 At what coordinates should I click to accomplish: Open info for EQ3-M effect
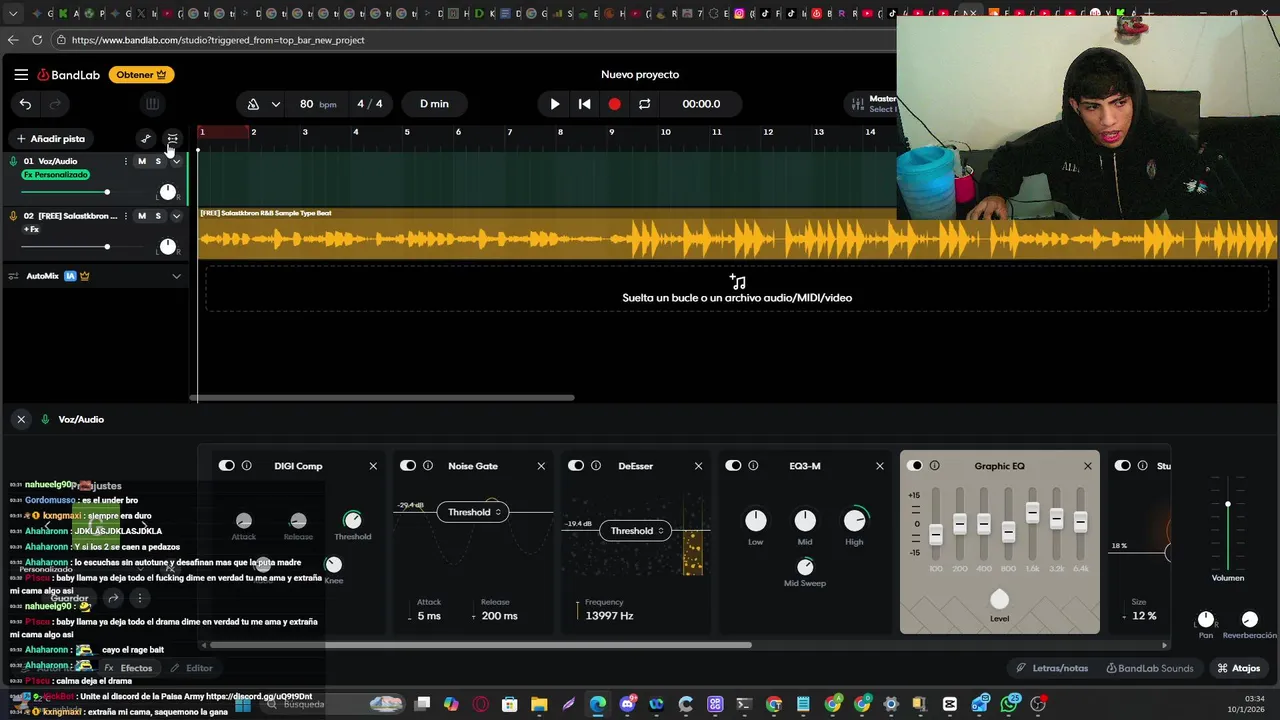[x=753, y=466]
